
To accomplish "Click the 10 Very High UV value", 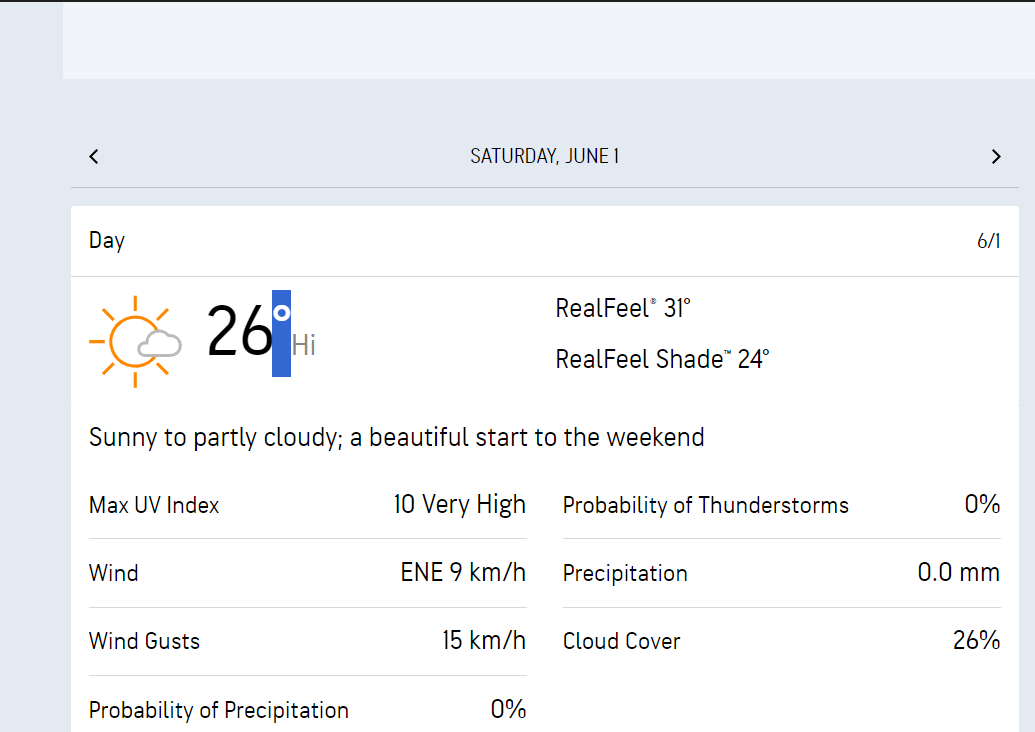I will click(459, 505).
